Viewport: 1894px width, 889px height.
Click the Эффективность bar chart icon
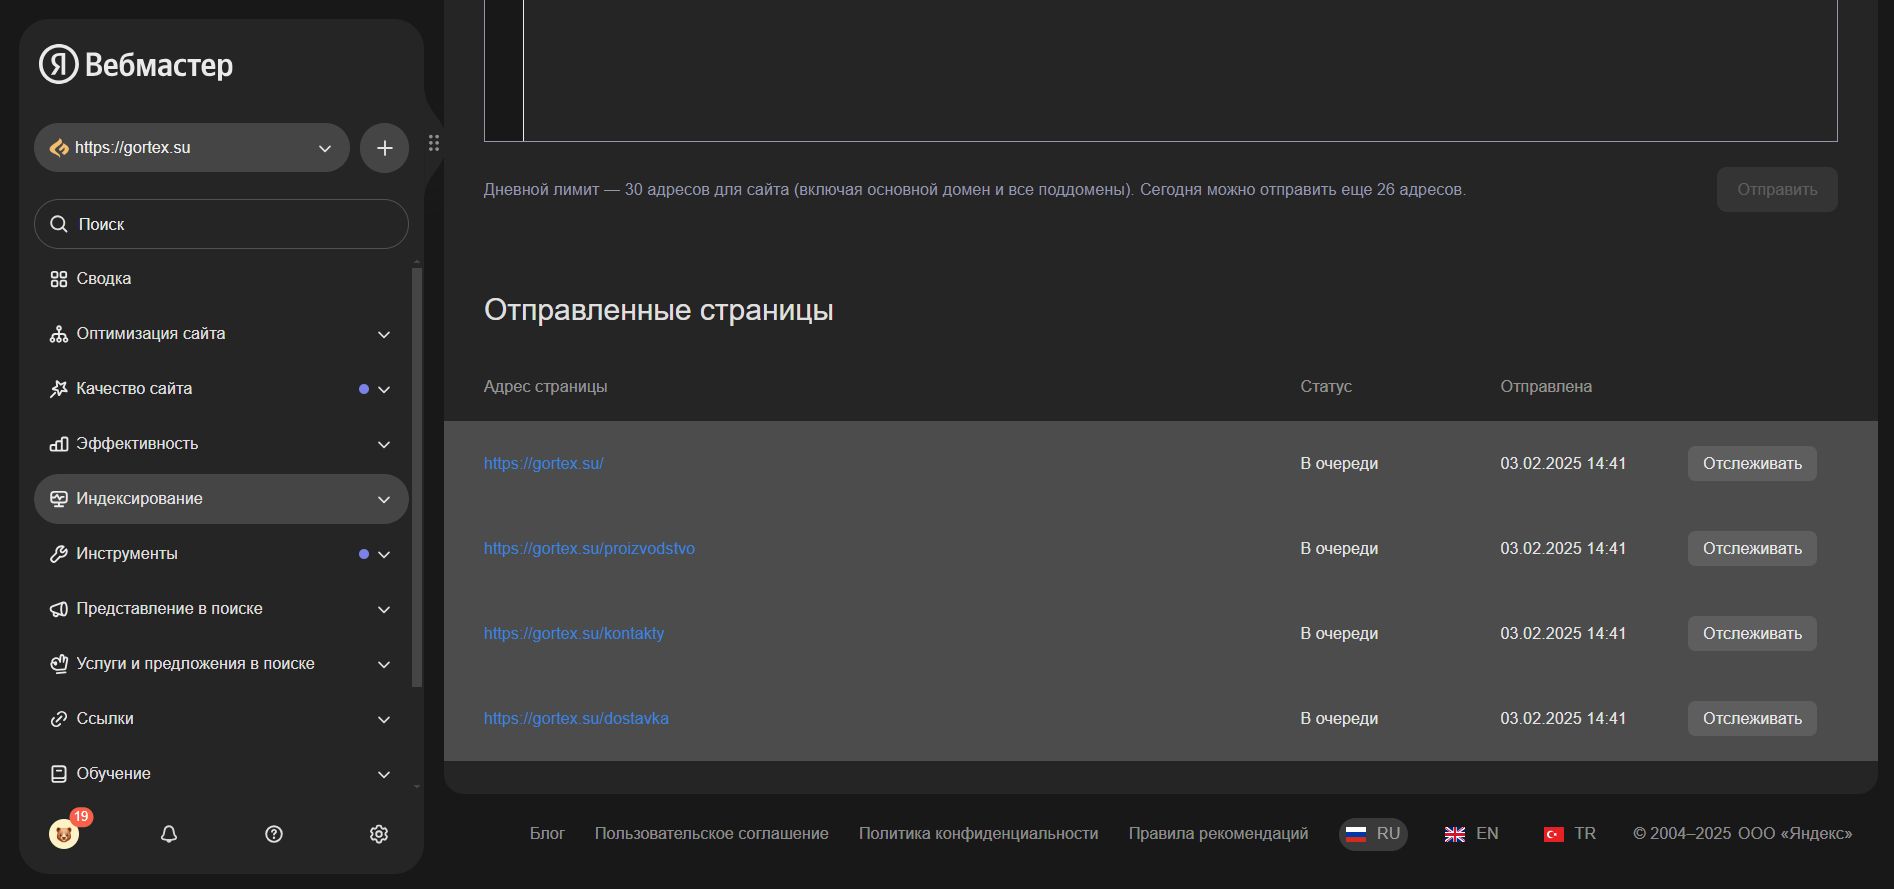tap(59, 444)
